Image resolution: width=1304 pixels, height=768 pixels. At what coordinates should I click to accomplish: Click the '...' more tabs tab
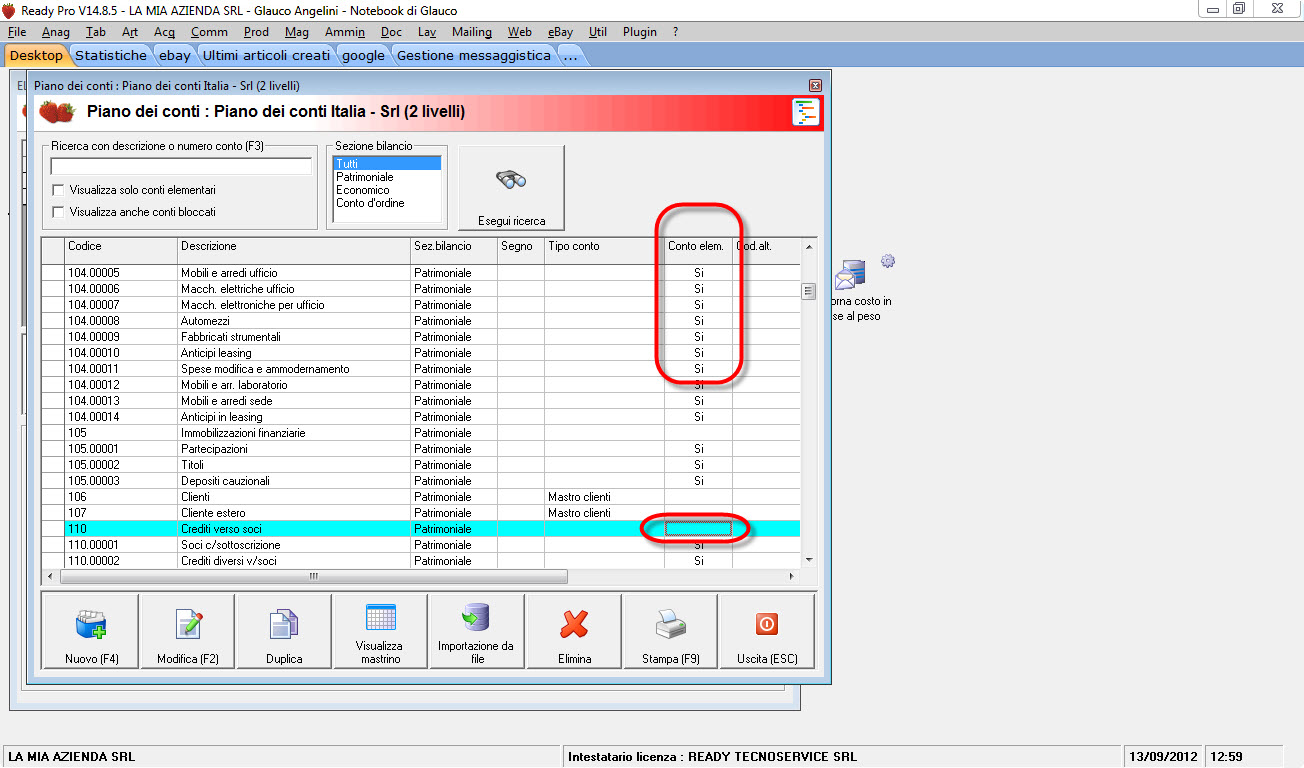pos(571,56)
